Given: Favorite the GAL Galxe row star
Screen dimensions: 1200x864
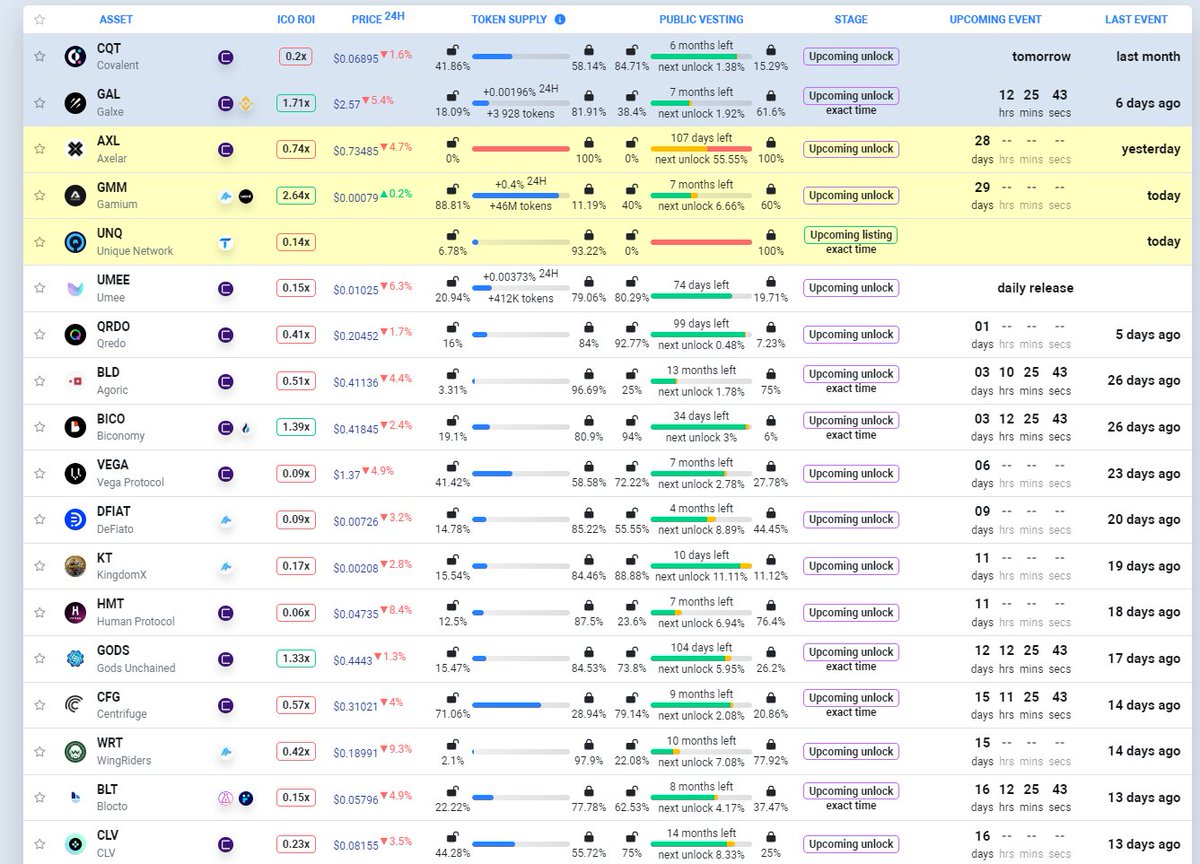Looking at the screenshot, I should [x=40, y=103].
